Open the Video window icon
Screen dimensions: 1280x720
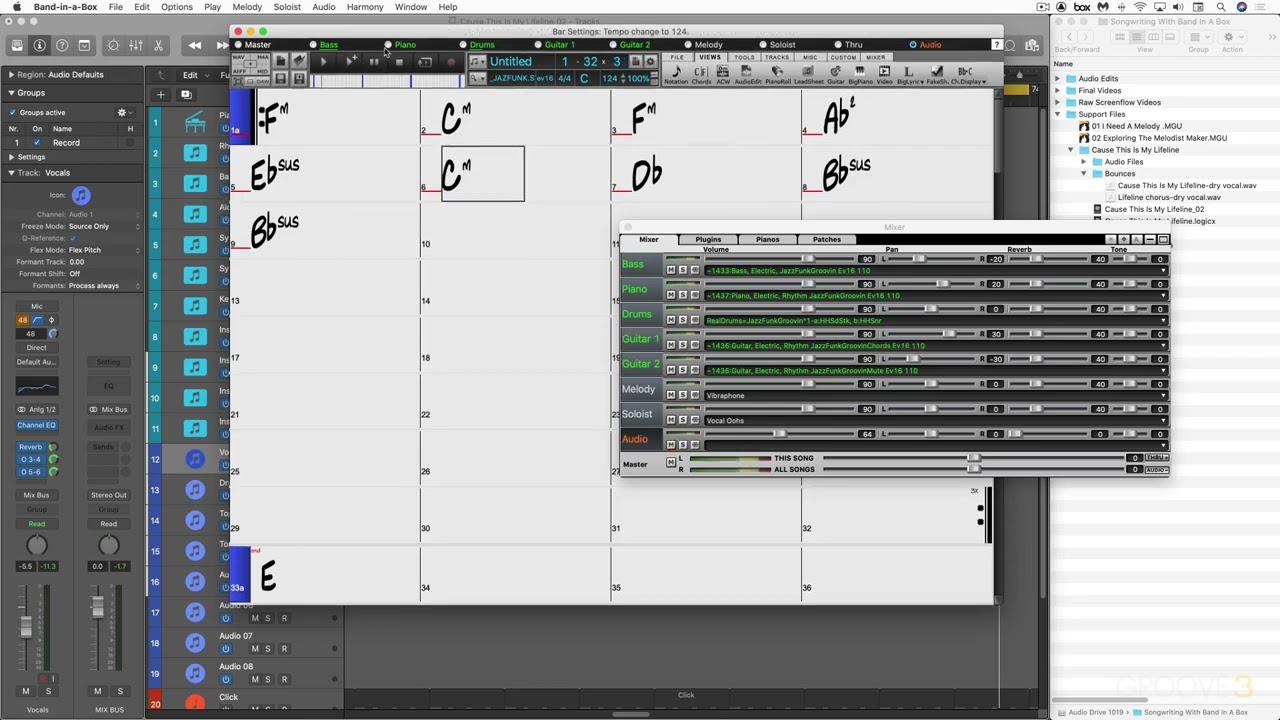(884, 73)
